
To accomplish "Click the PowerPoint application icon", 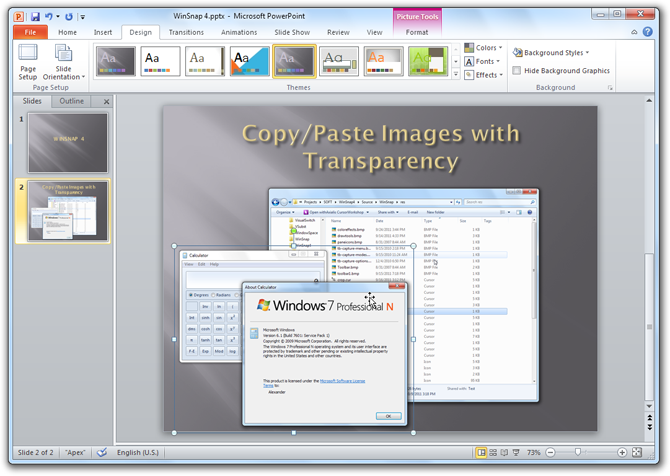I will [x=19, y=17].
